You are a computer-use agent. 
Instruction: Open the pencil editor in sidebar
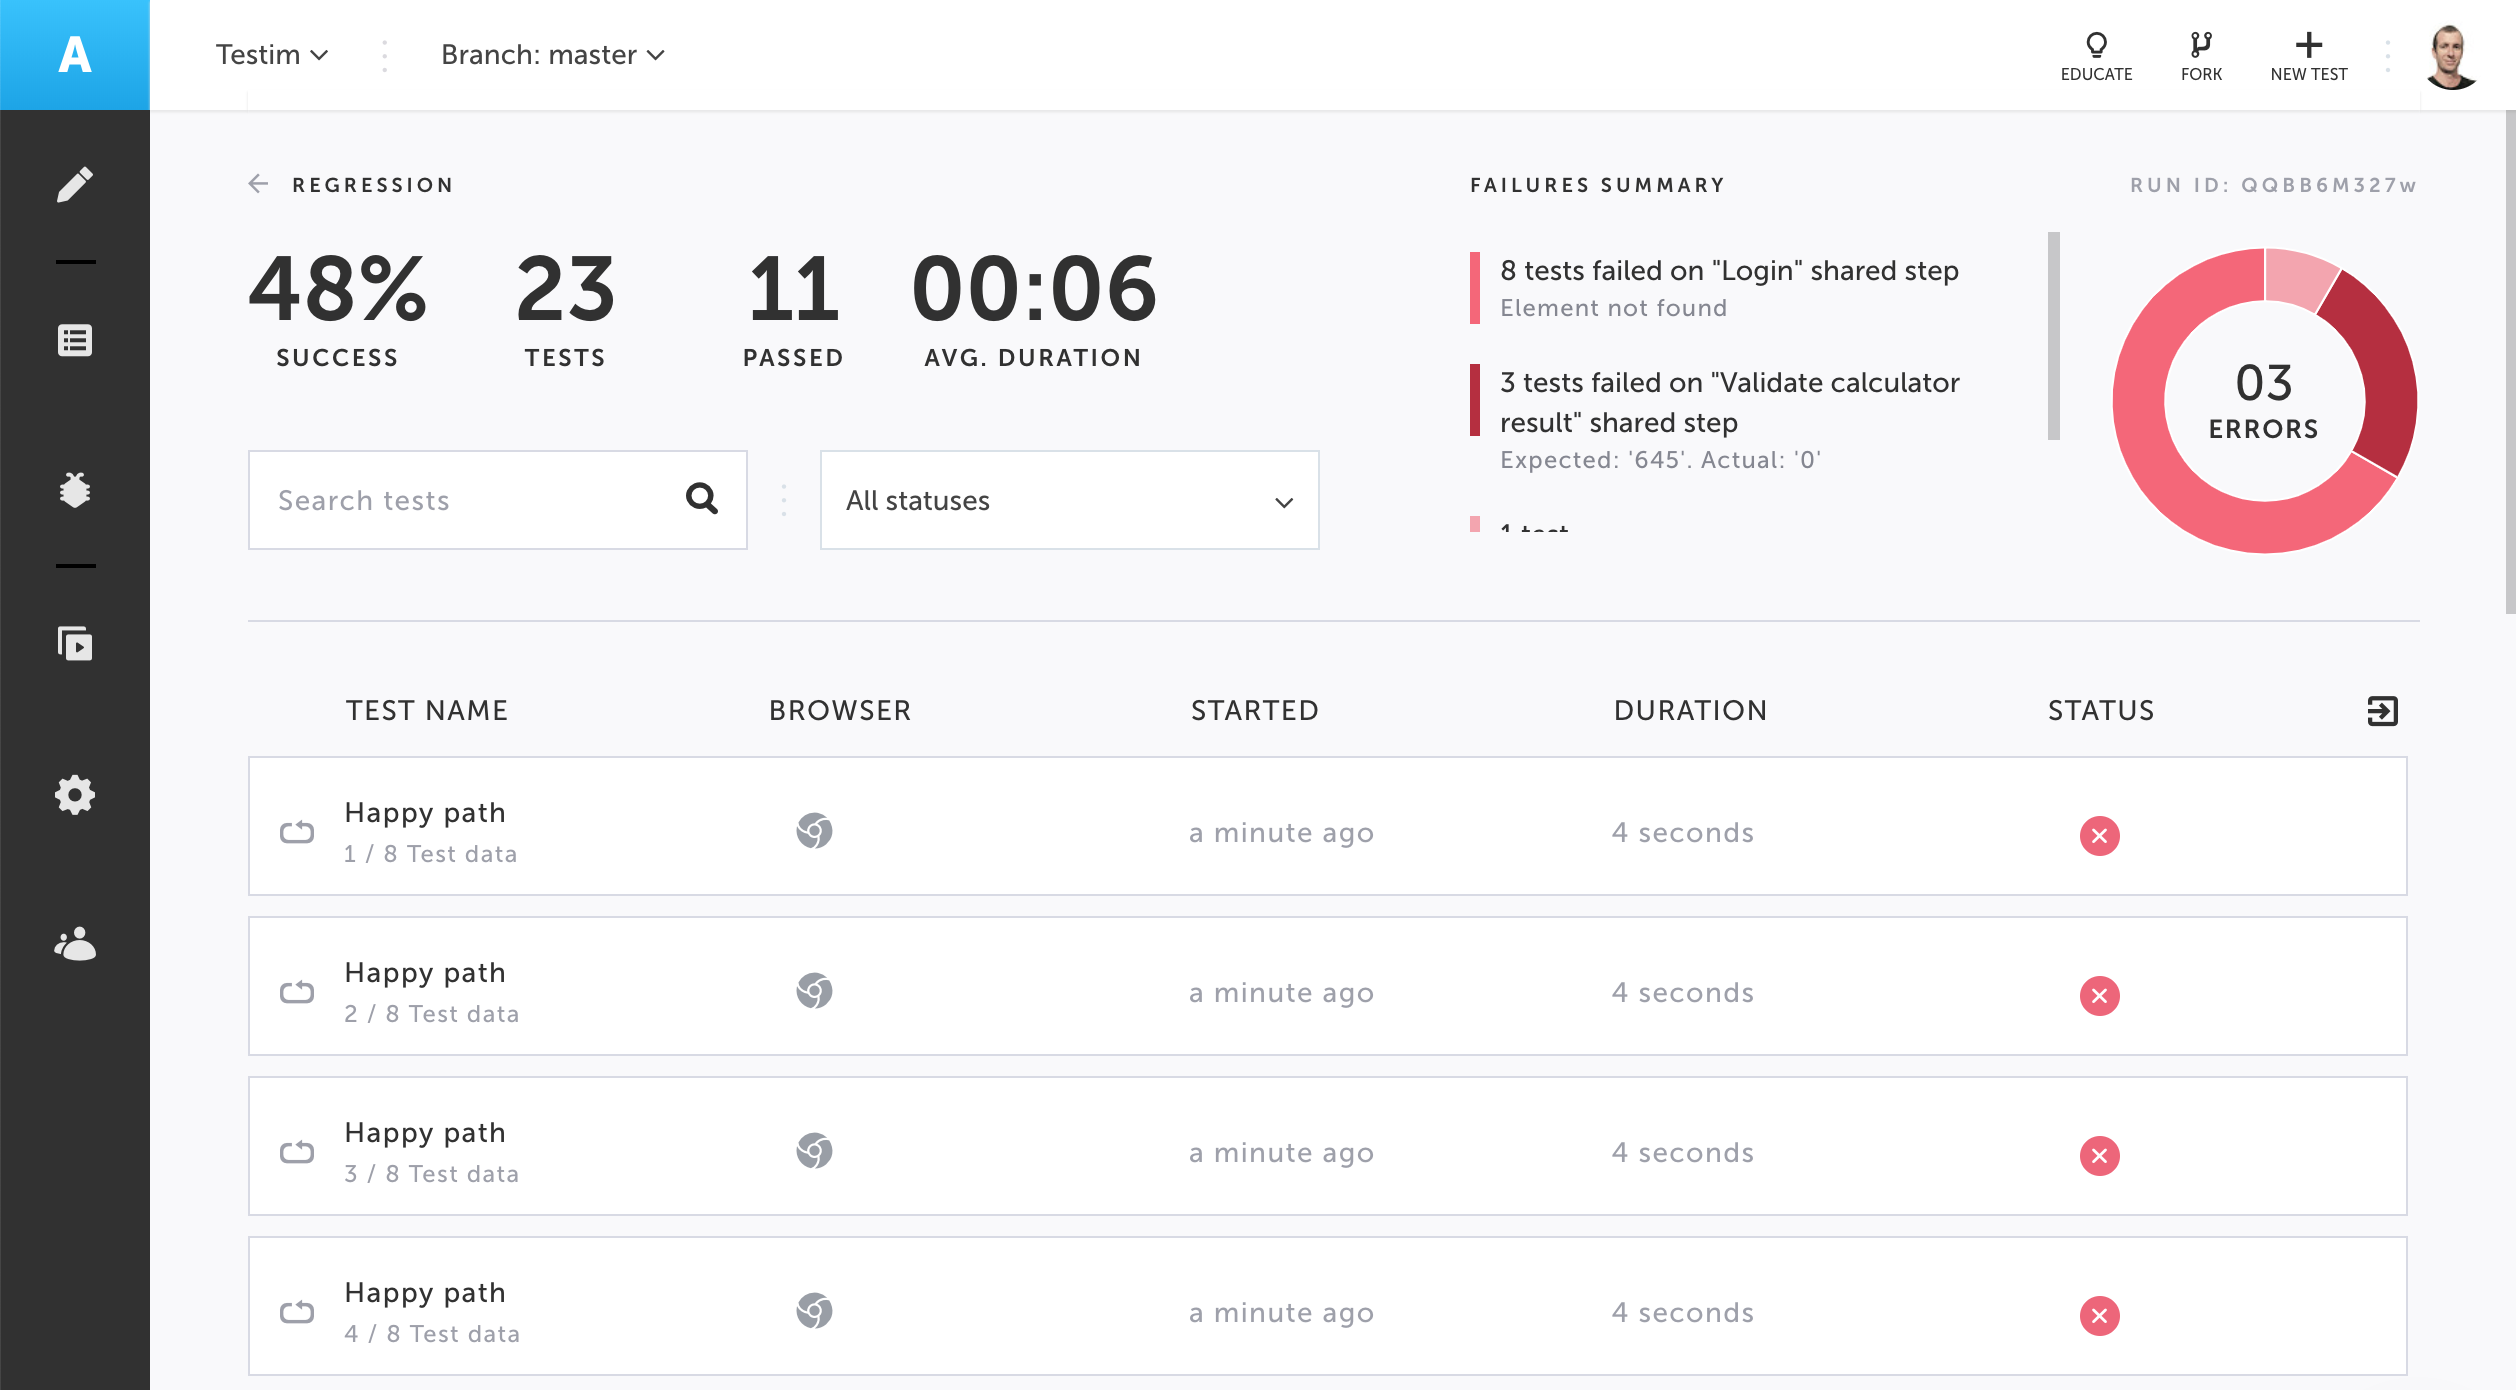75,185
